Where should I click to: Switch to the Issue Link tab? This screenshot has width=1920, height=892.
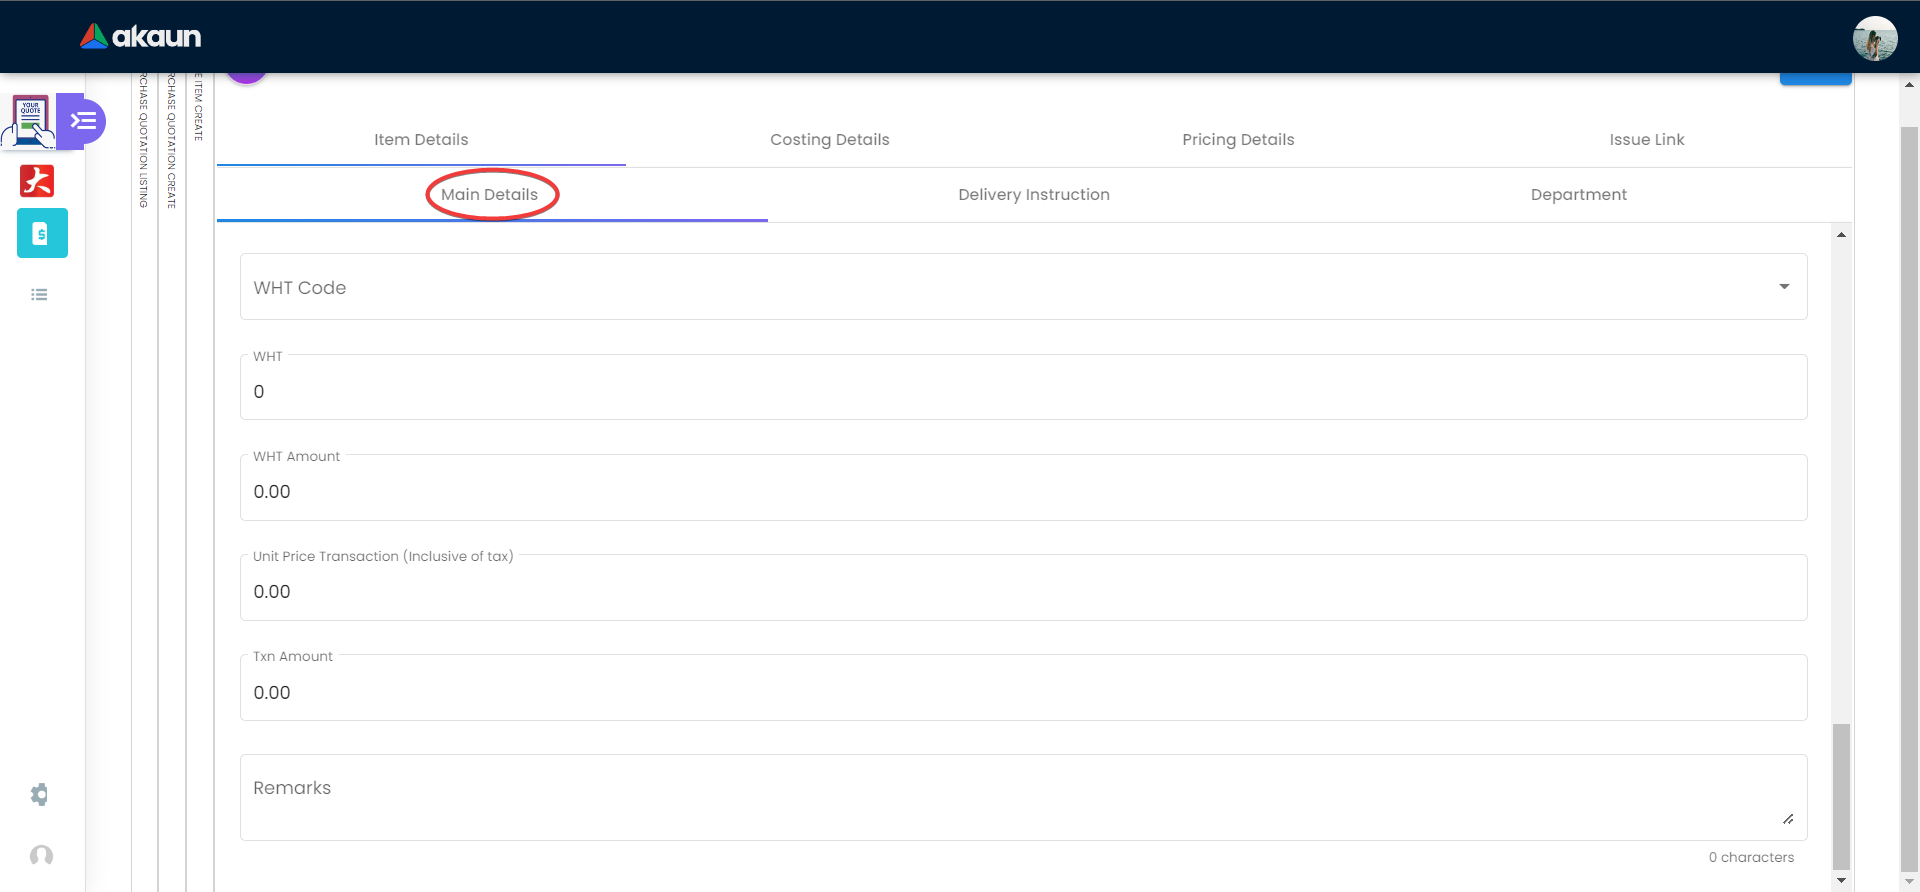1647,140
